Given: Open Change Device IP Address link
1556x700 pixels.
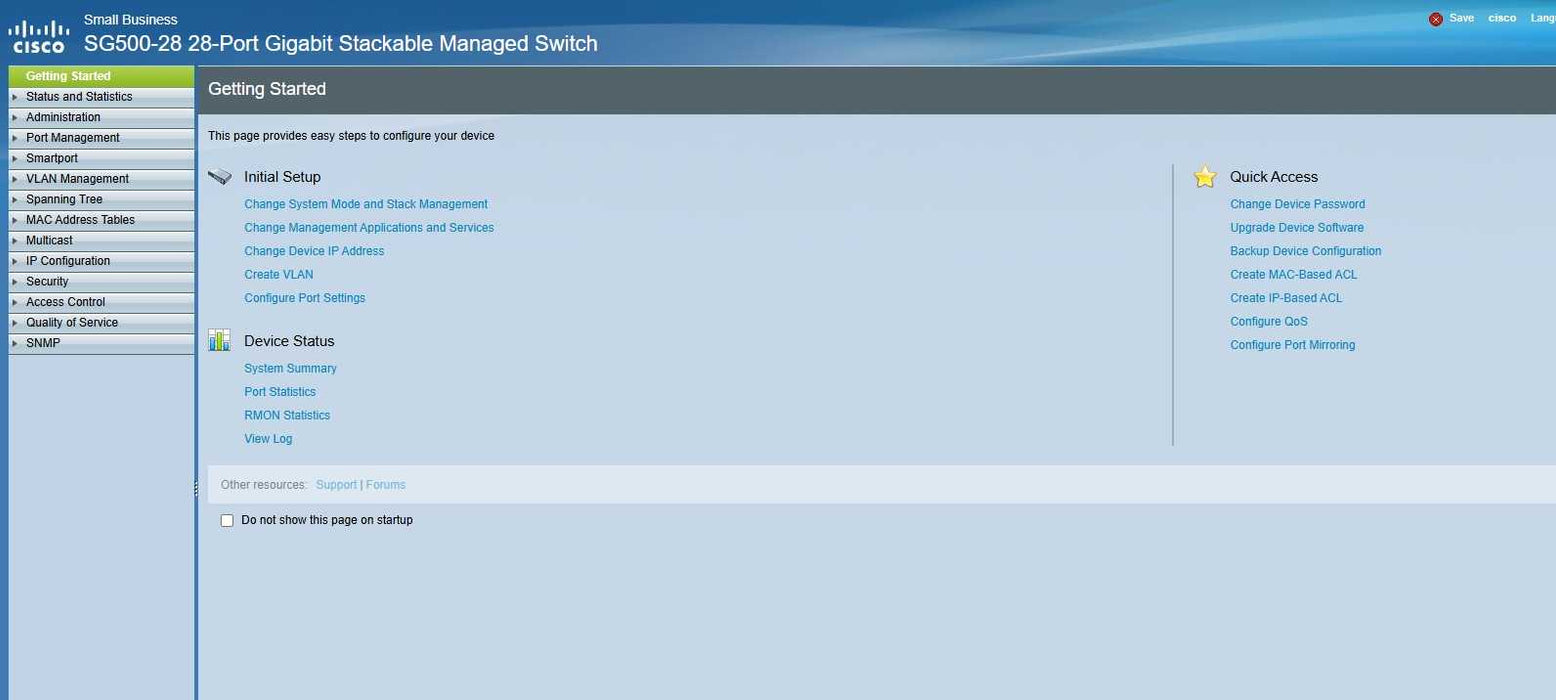Looking at the screenshot, I should point(314,251).
